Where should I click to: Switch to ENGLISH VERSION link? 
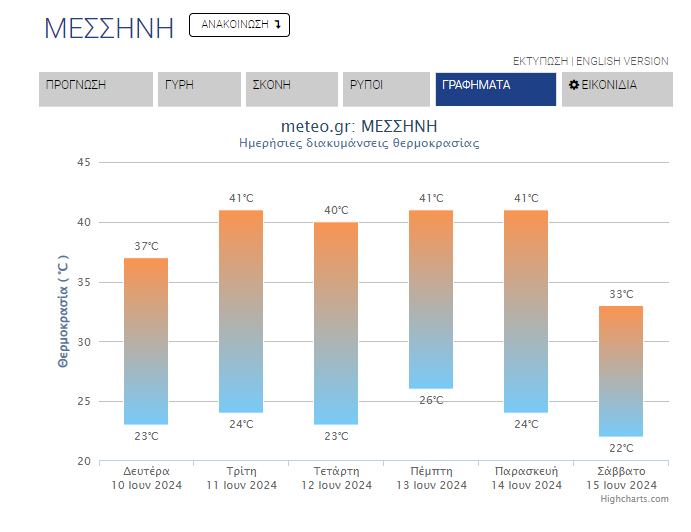pos(622,61)
